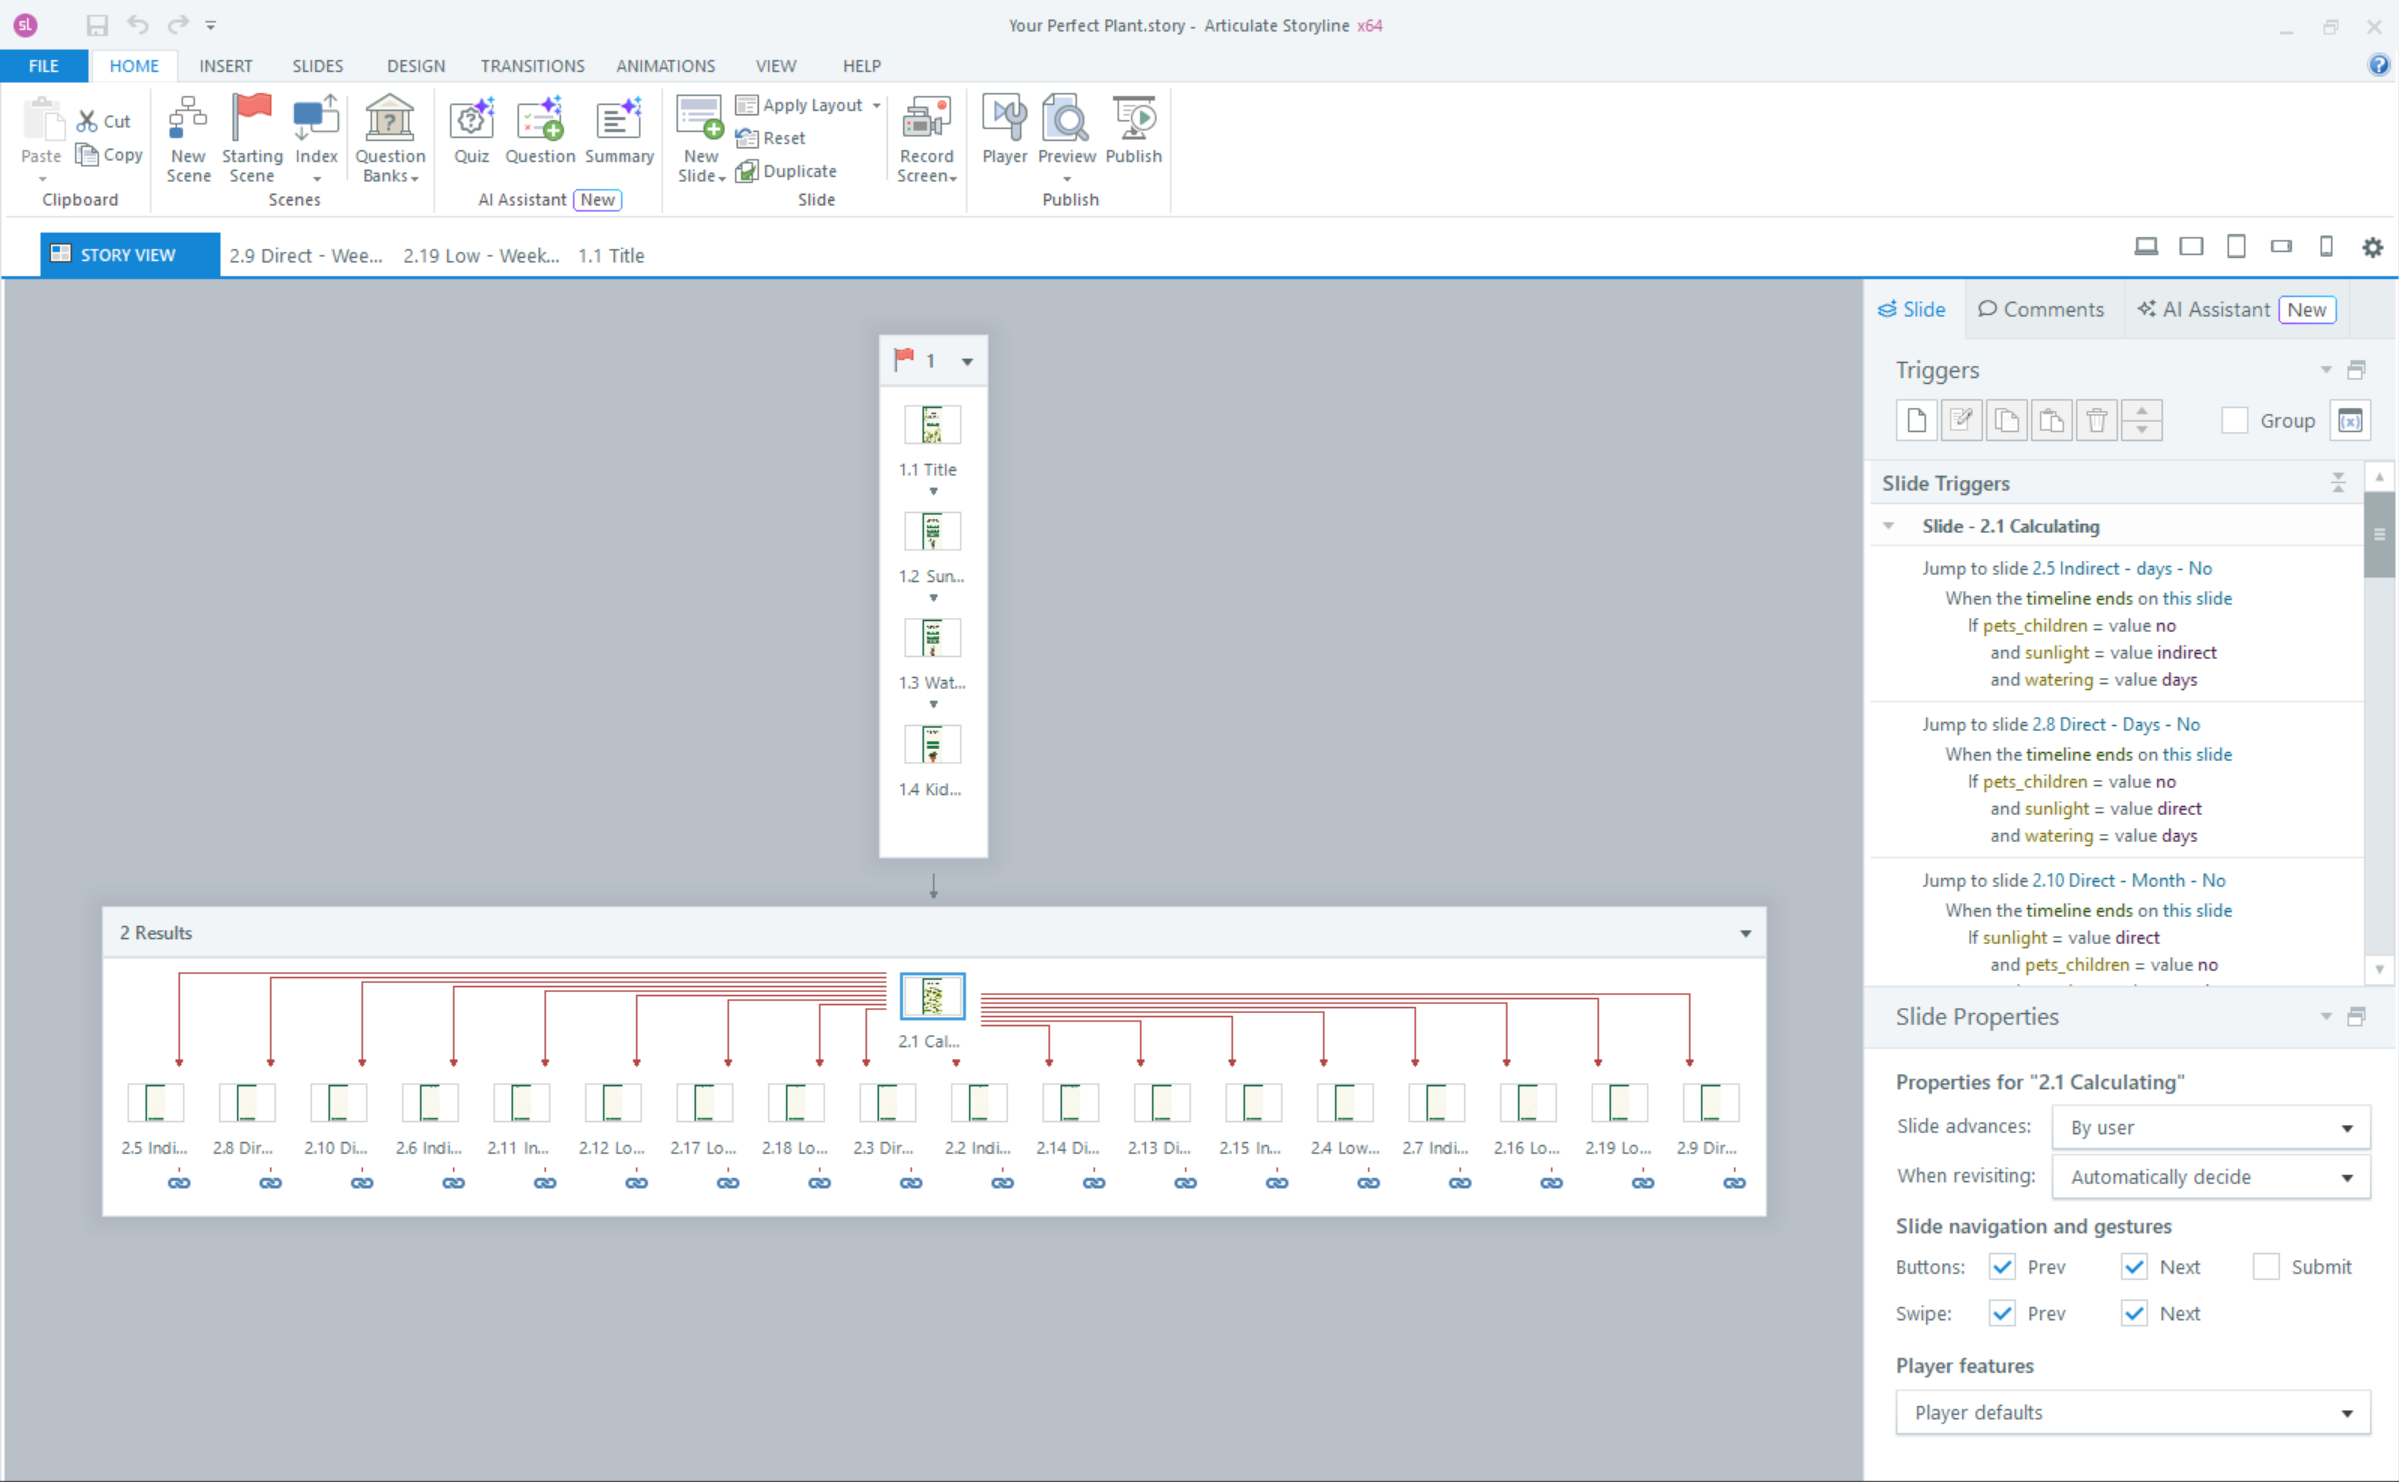Select the mobile portrait preview icon

(2326, 247)
